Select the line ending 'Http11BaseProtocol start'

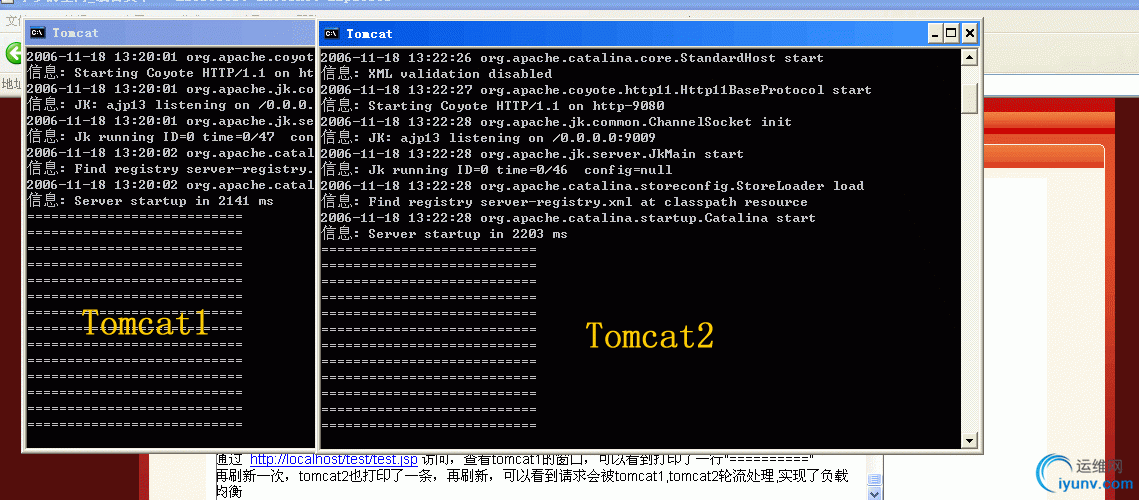coord(596,89)
